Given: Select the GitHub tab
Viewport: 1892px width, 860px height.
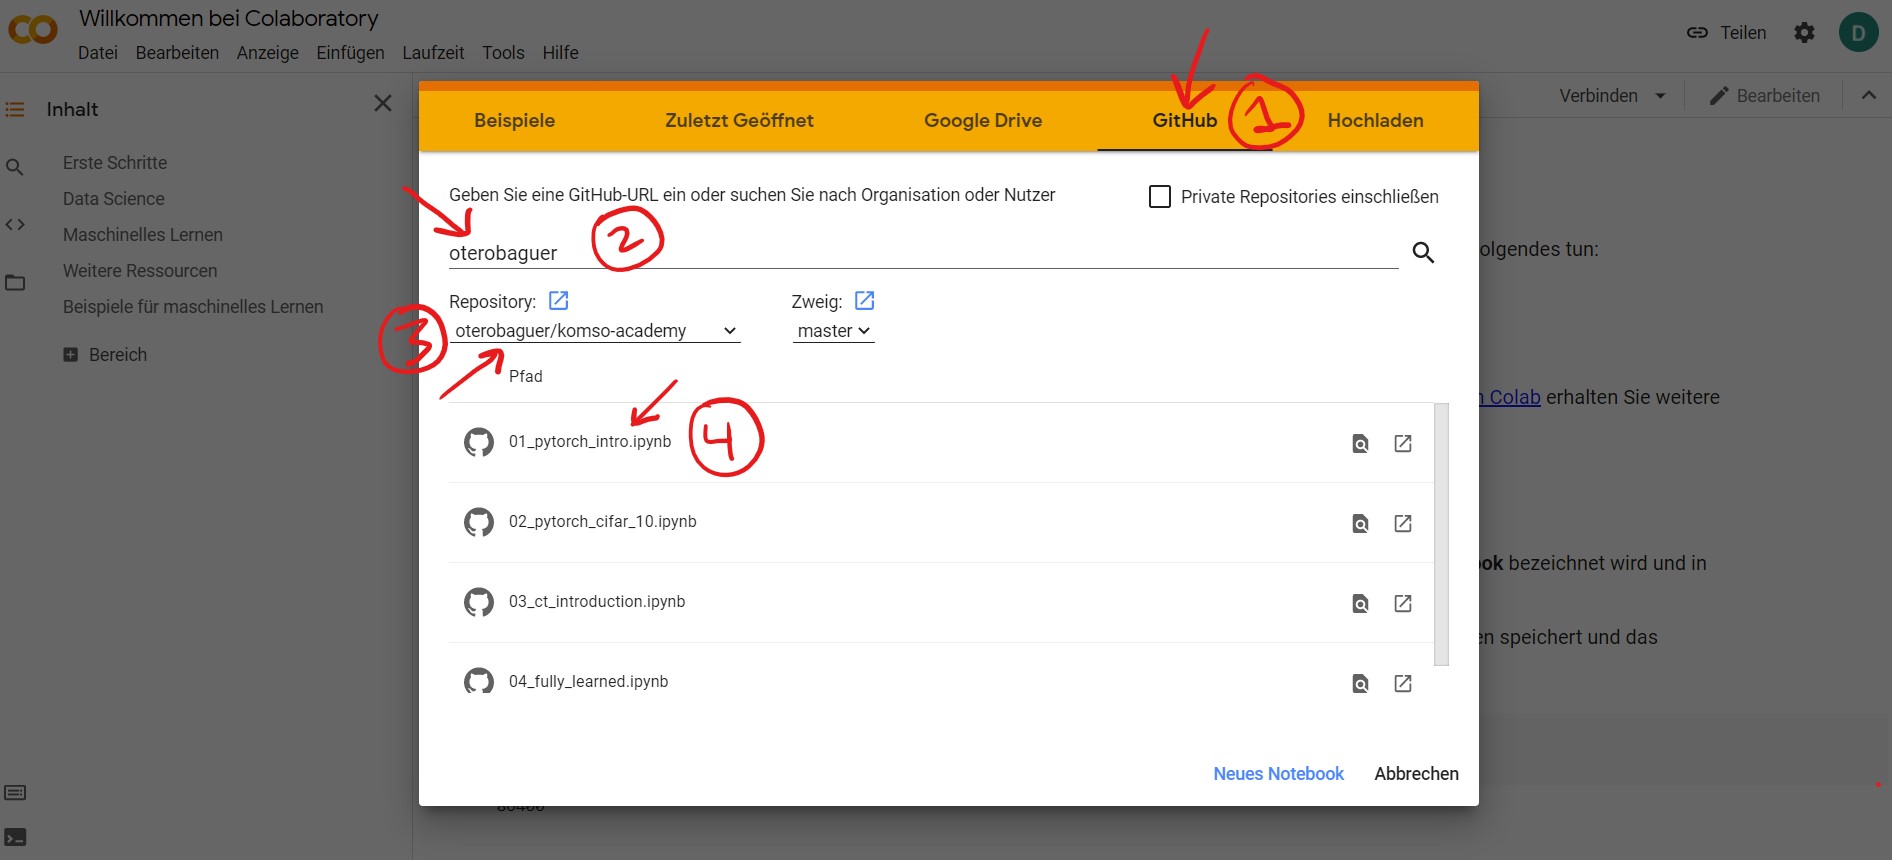Looking at the screenshot, I should 1184,120.
